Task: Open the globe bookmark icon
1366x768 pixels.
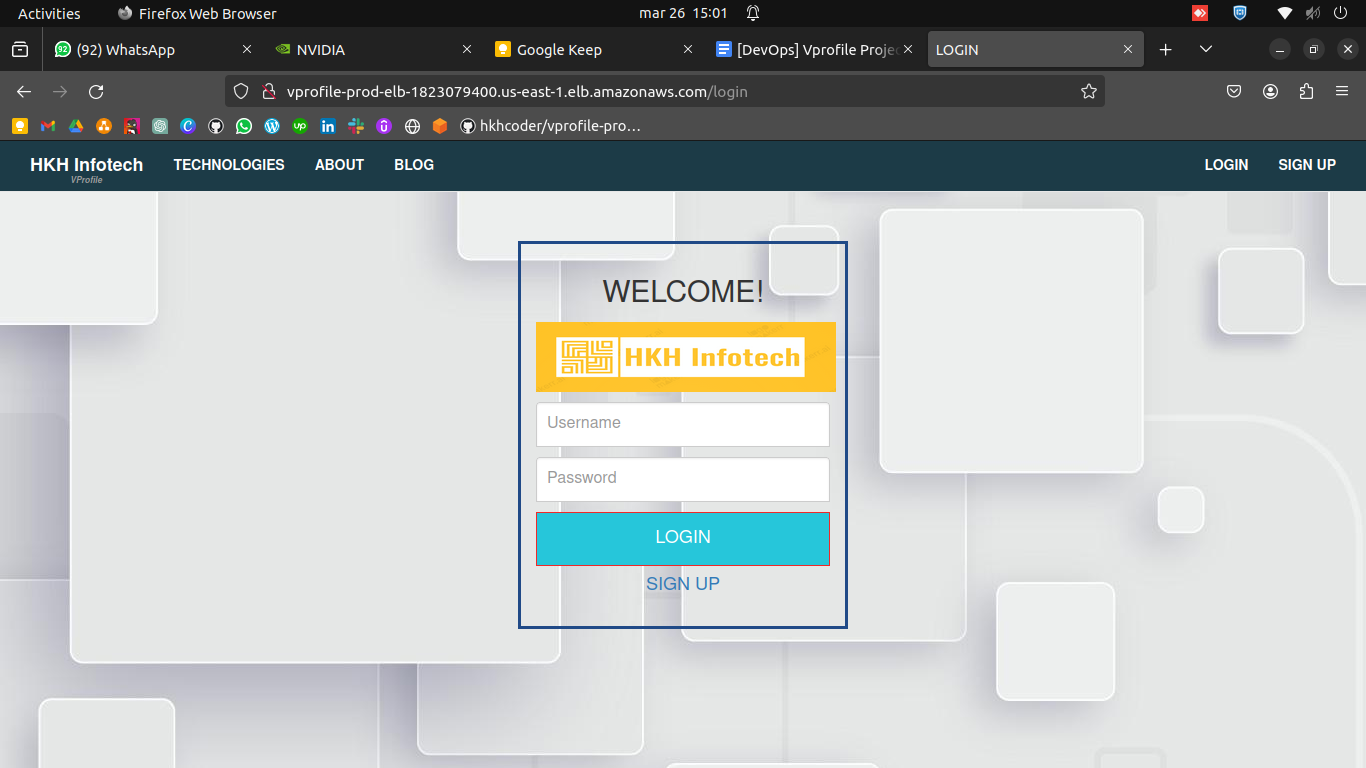Action: (x=411, y=126)
